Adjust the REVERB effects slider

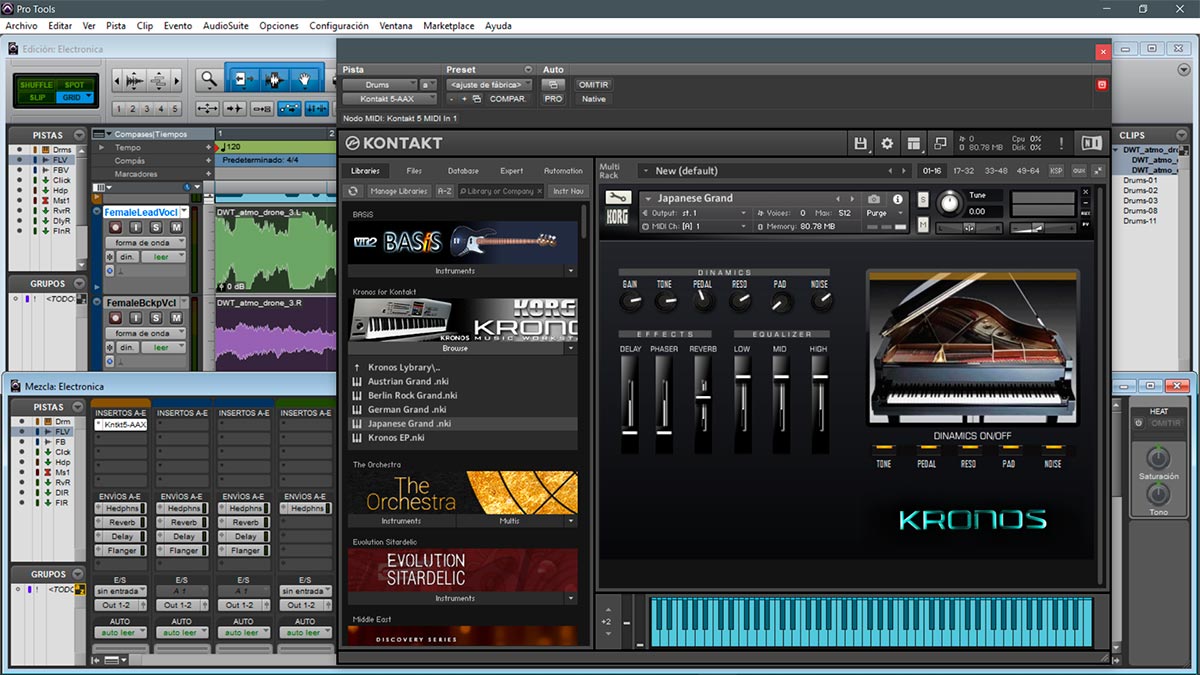[x=703, y=397]
